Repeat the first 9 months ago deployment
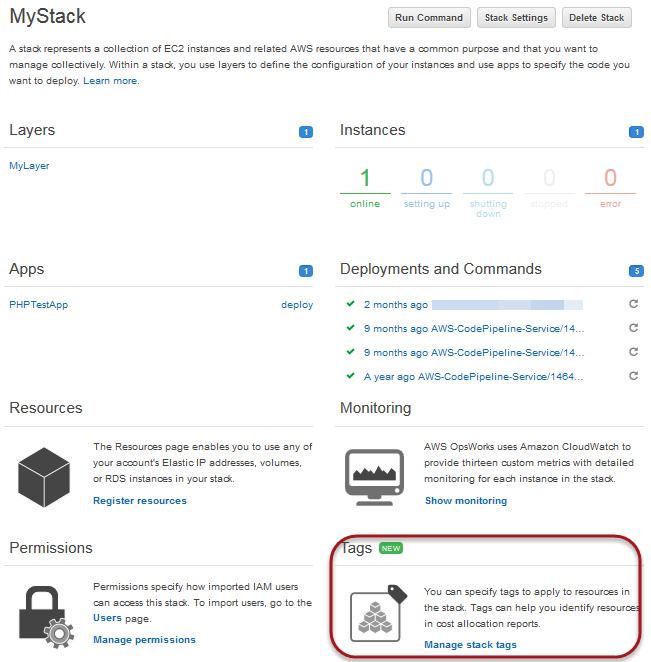The width and height of the screenshot is (651, 662). coord(633,328)
